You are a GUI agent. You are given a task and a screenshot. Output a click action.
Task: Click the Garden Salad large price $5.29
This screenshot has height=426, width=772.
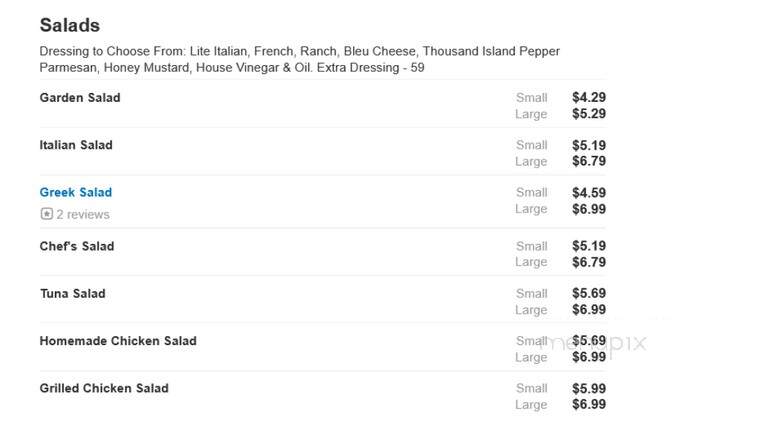pyautogui.click(x=589, y=114)
